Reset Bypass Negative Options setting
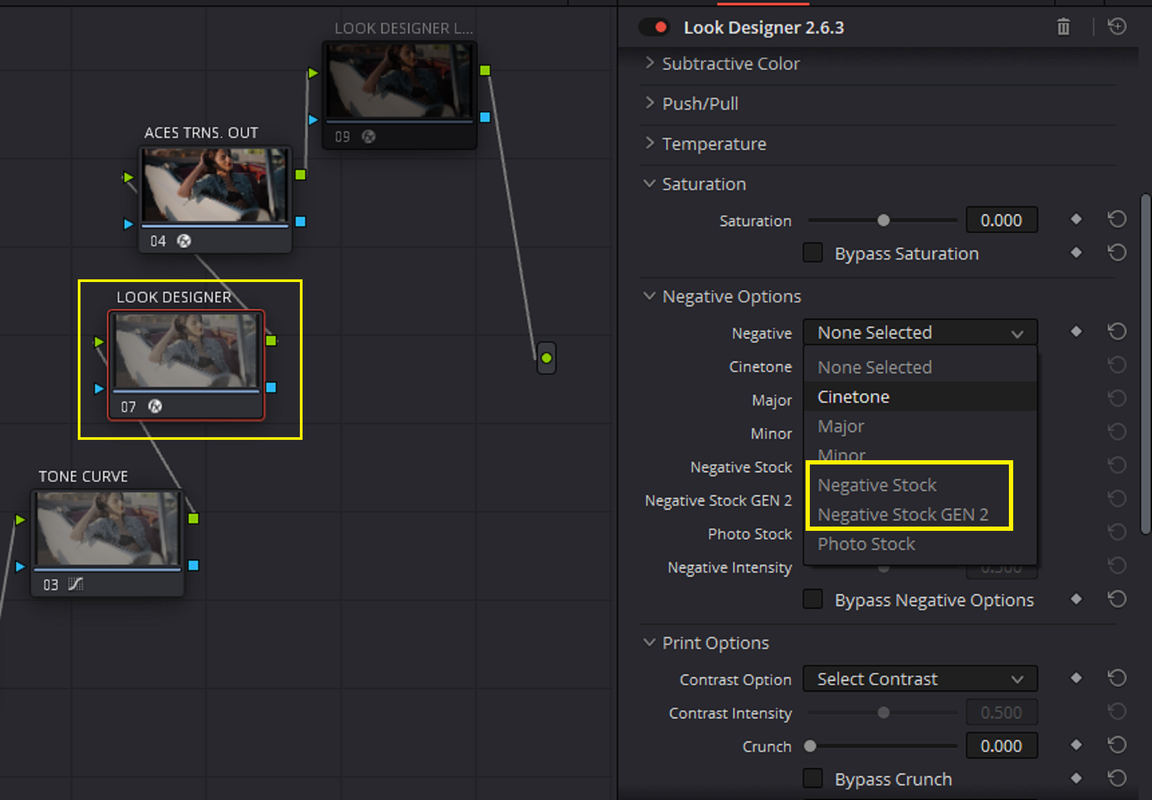The image size is (1152, 800). (x=1117, y=599)
